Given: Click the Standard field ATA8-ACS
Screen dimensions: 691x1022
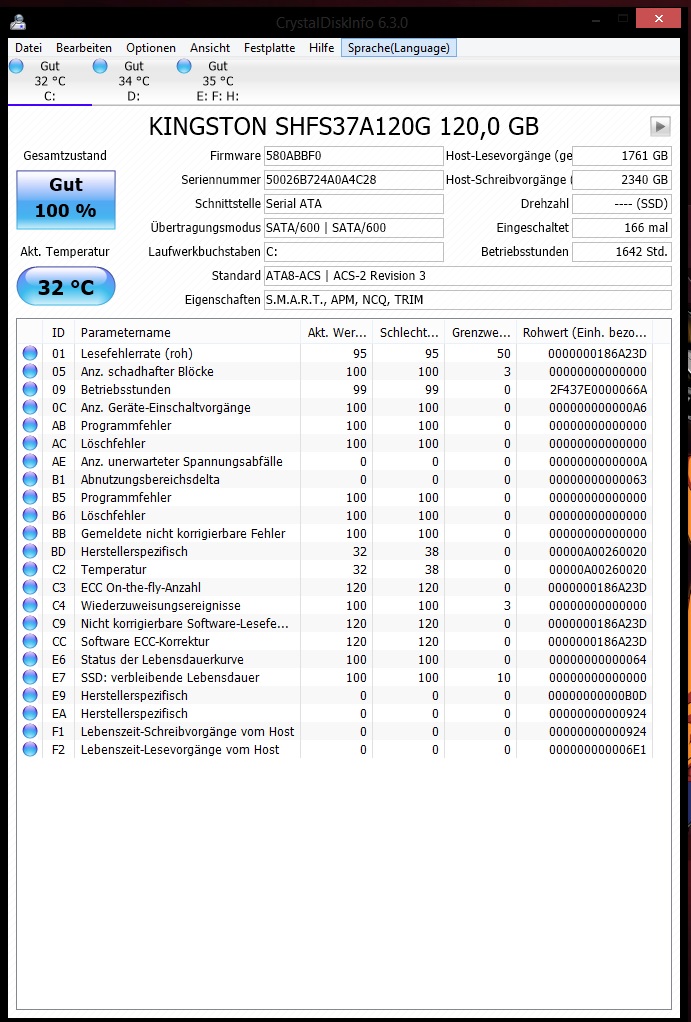Looking at the screenshot, I should point(467,276).
